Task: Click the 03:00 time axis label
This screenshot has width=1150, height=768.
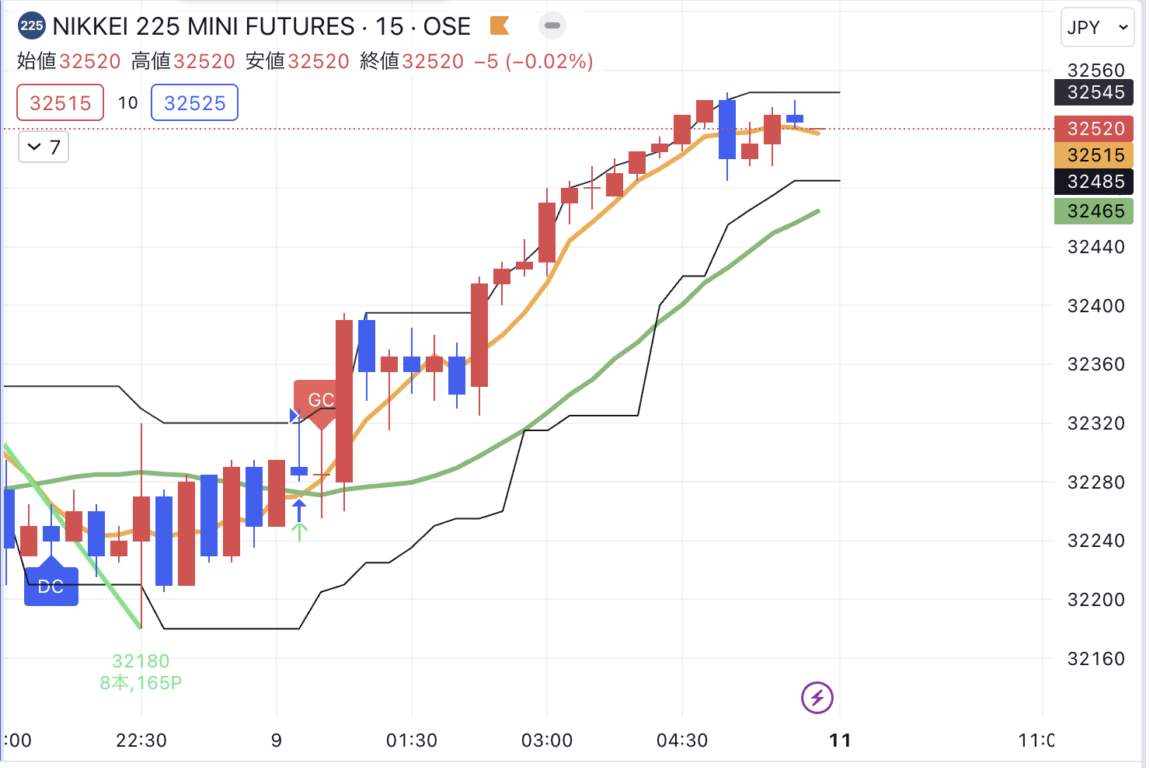Action: coord(547,741)
